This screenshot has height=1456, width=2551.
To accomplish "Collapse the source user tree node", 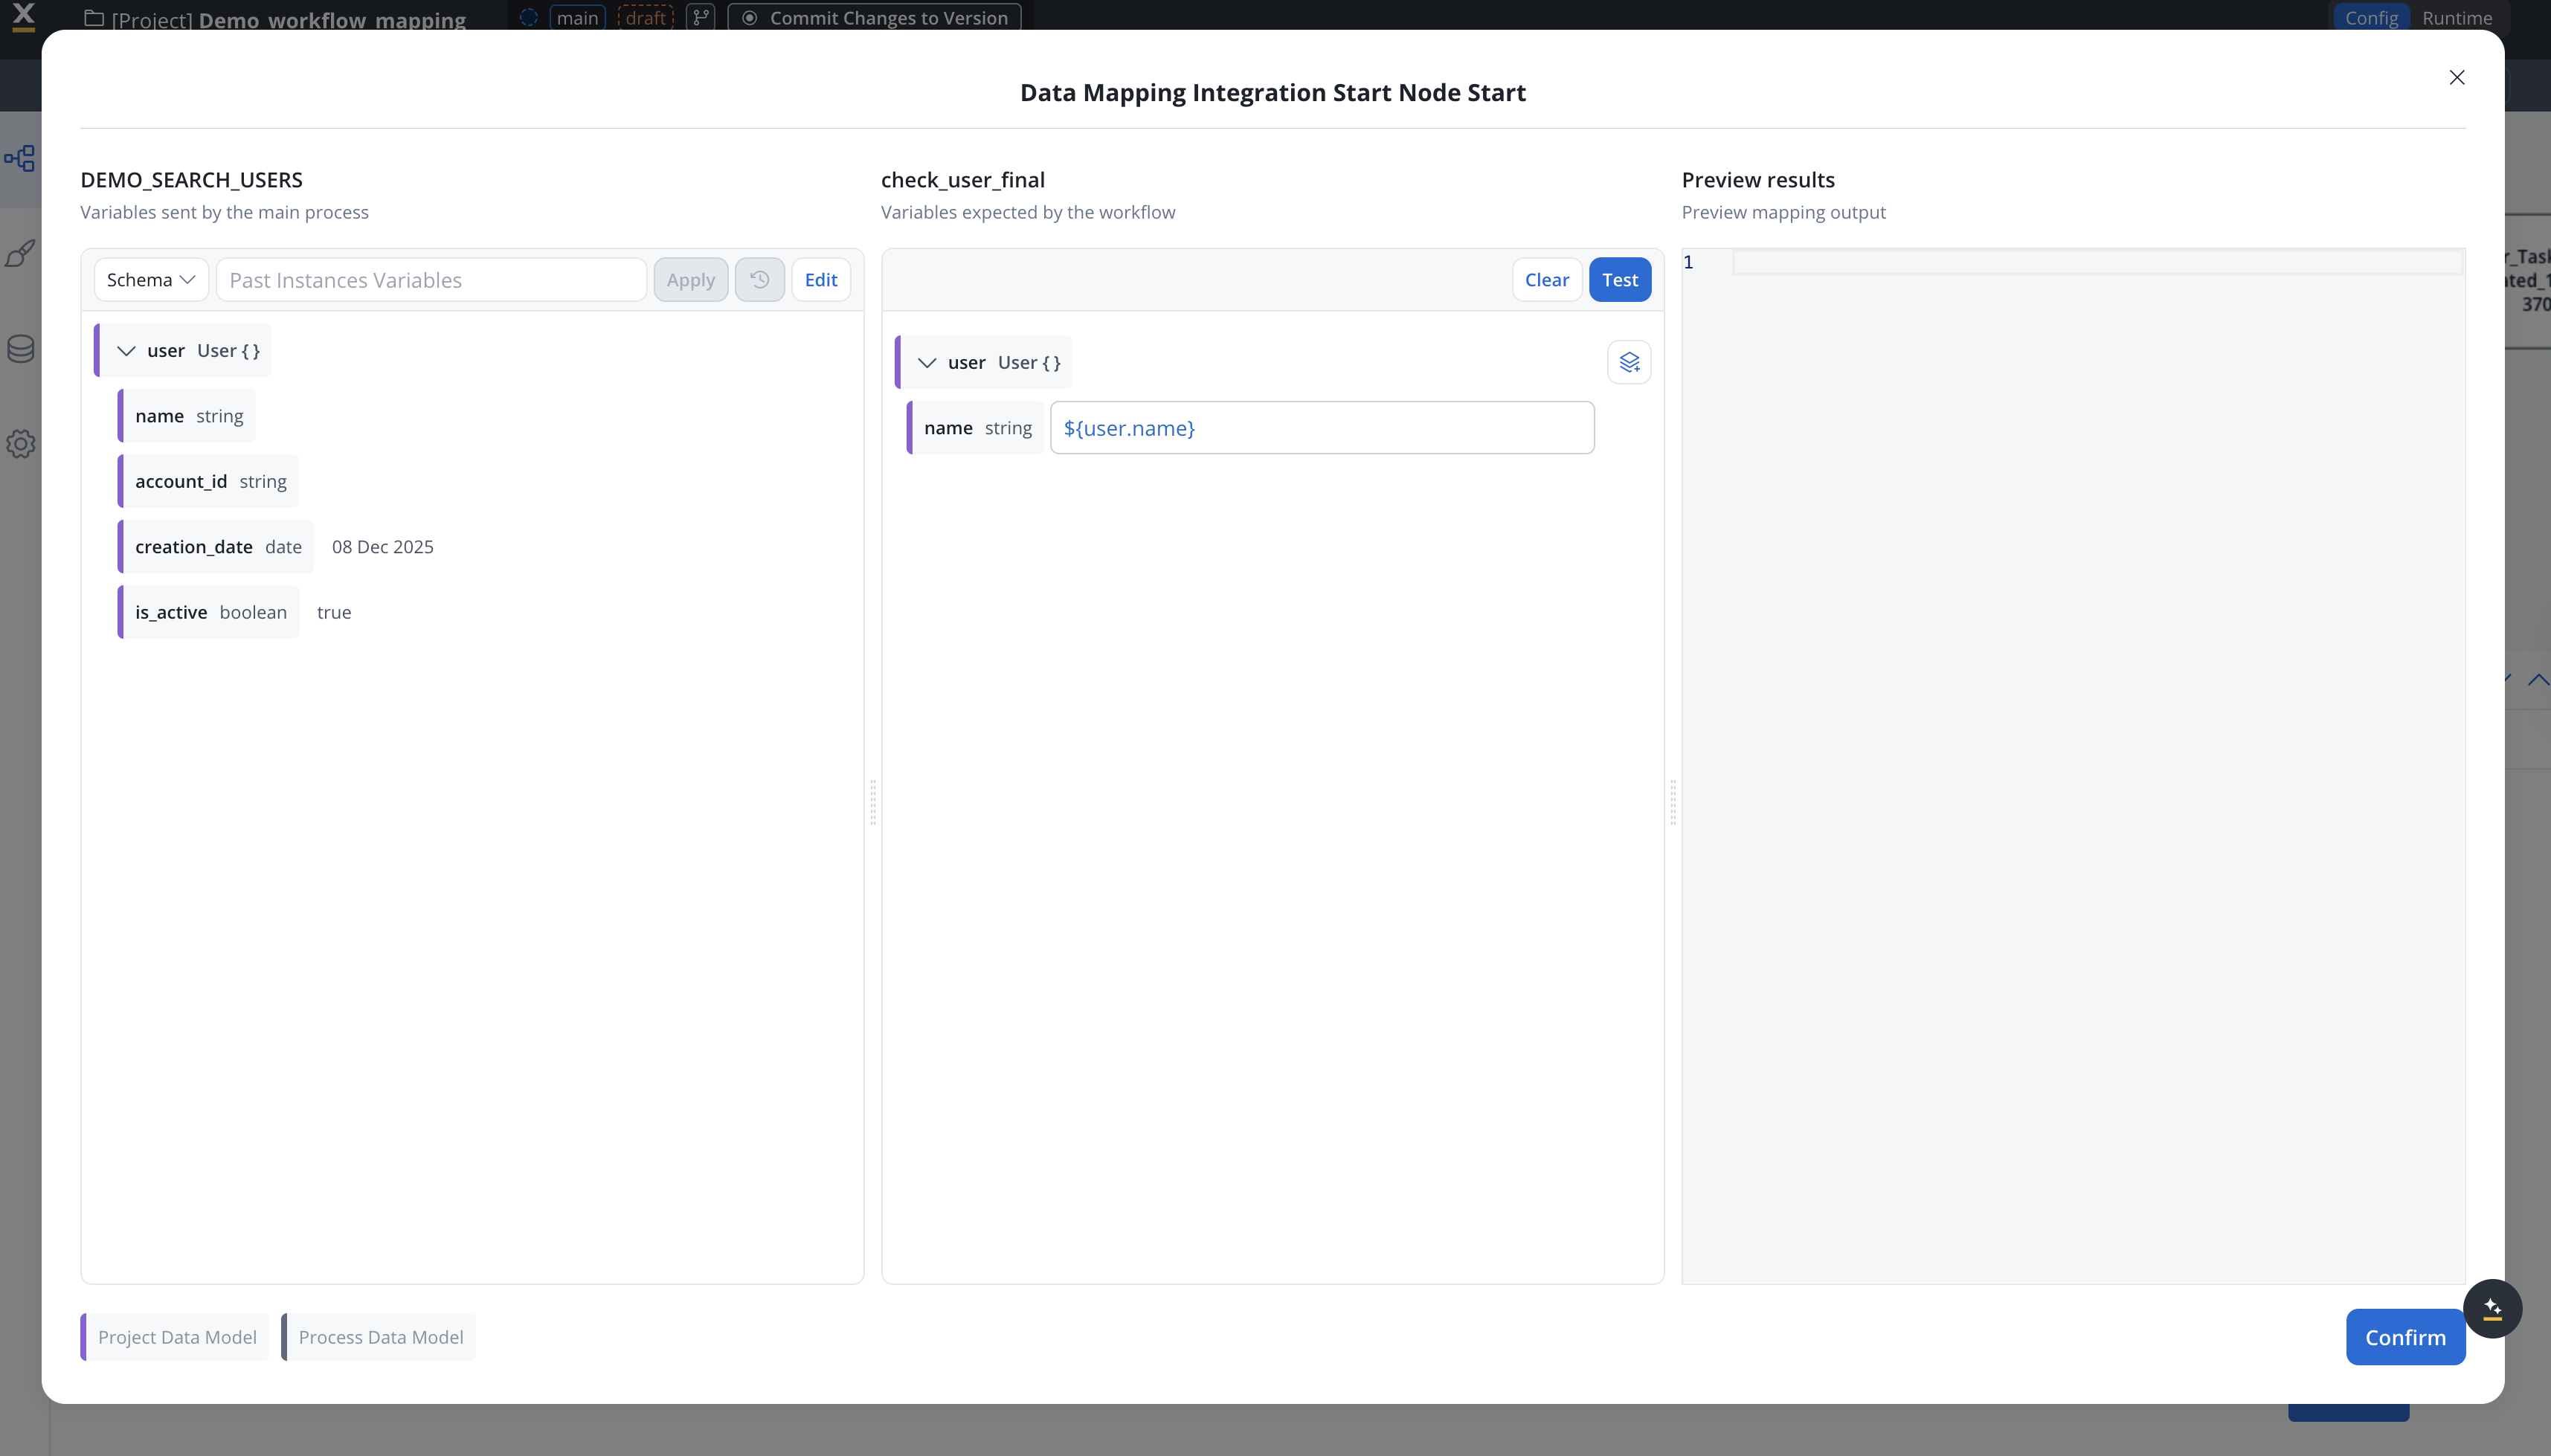I will point(126,351).
